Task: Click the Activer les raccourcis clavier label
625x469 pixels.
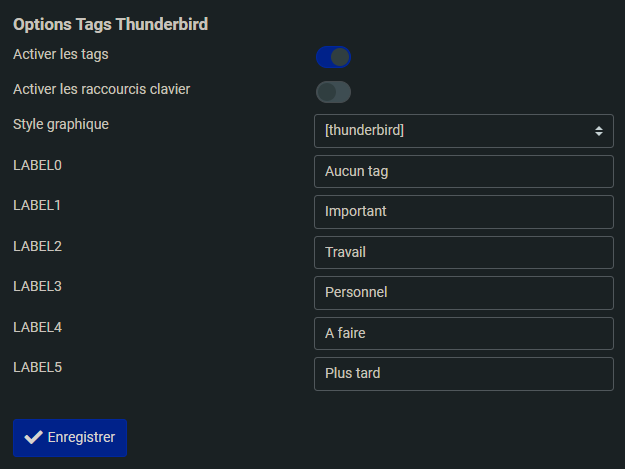Action: point(101,89)
